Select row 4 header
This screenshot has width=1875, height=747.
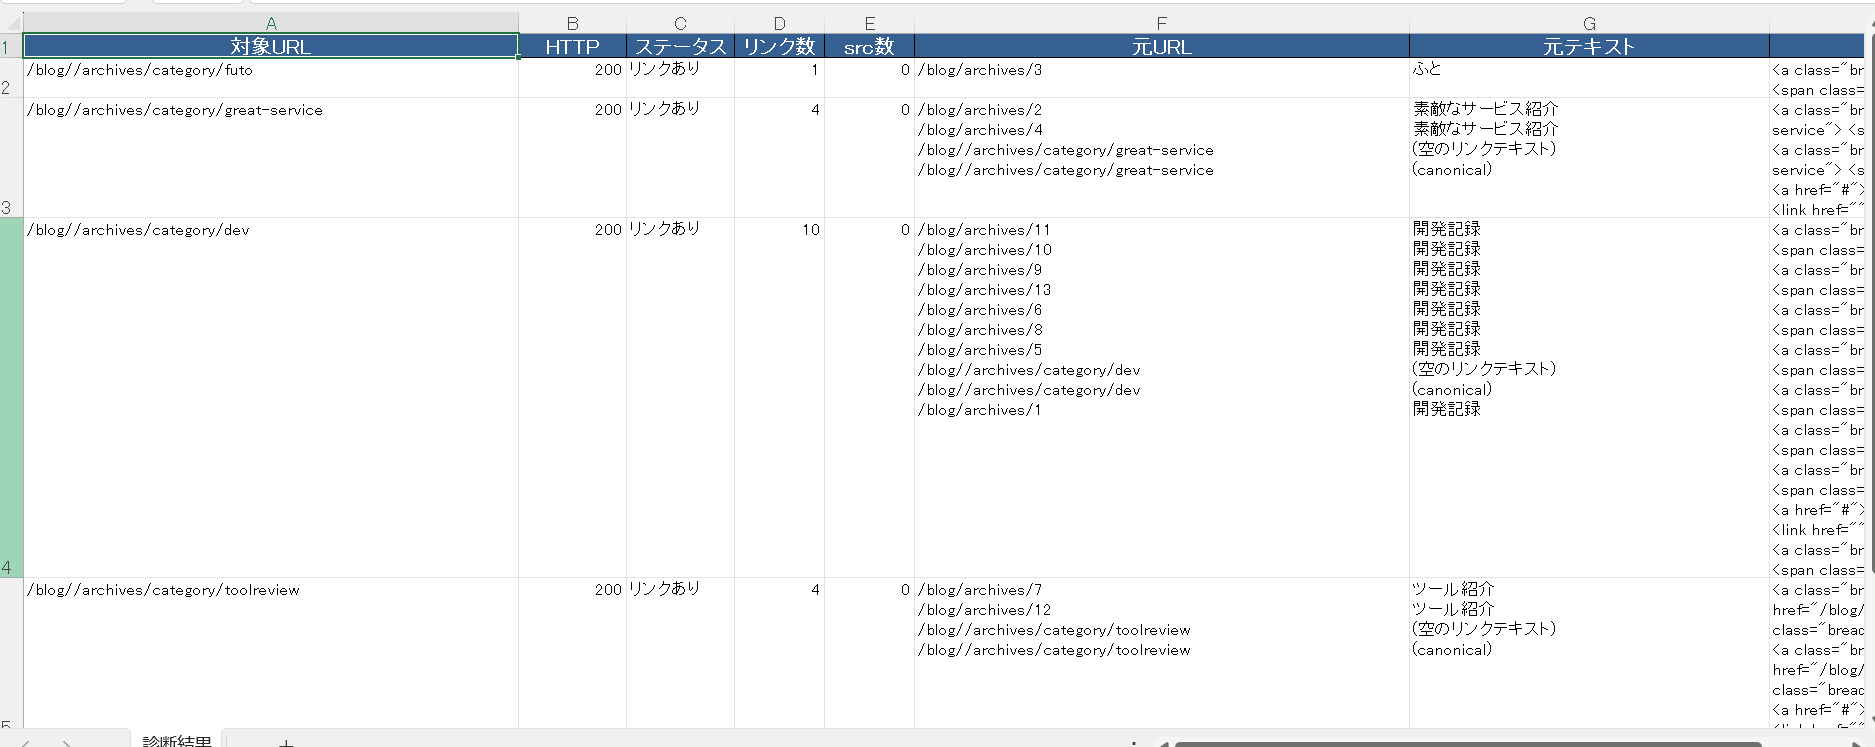point(11,397)
